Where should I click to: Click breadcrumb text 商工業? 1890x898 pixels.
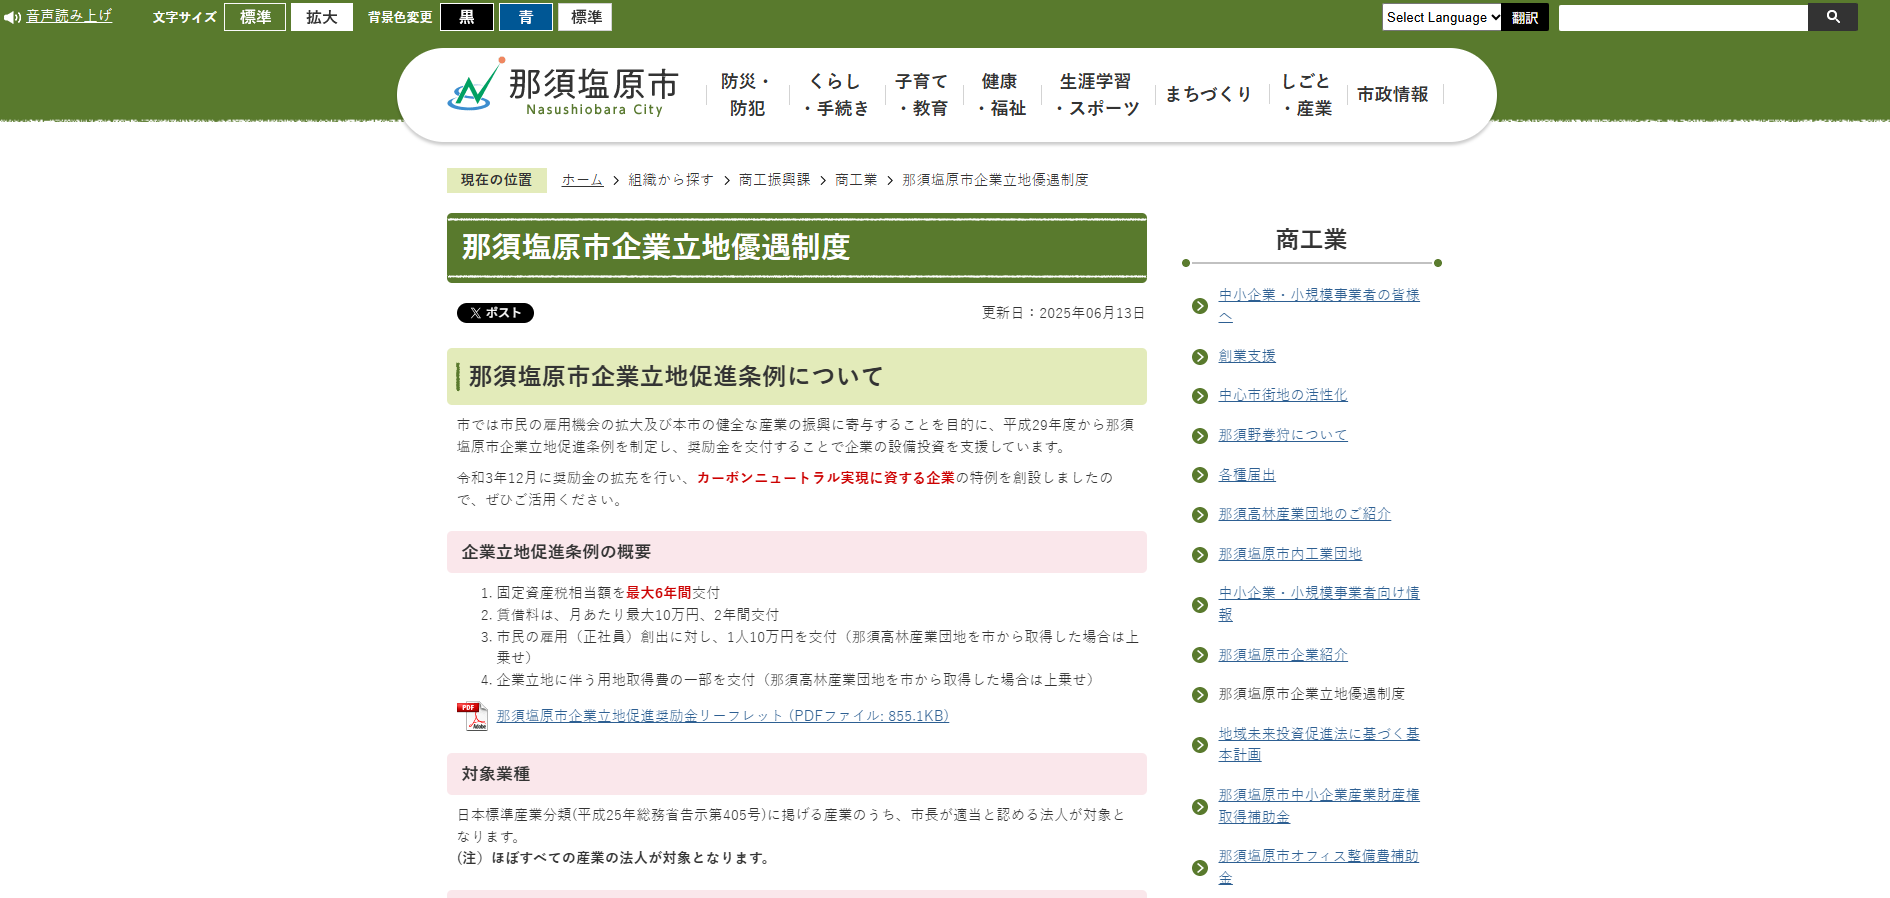(x=856, y=180)
